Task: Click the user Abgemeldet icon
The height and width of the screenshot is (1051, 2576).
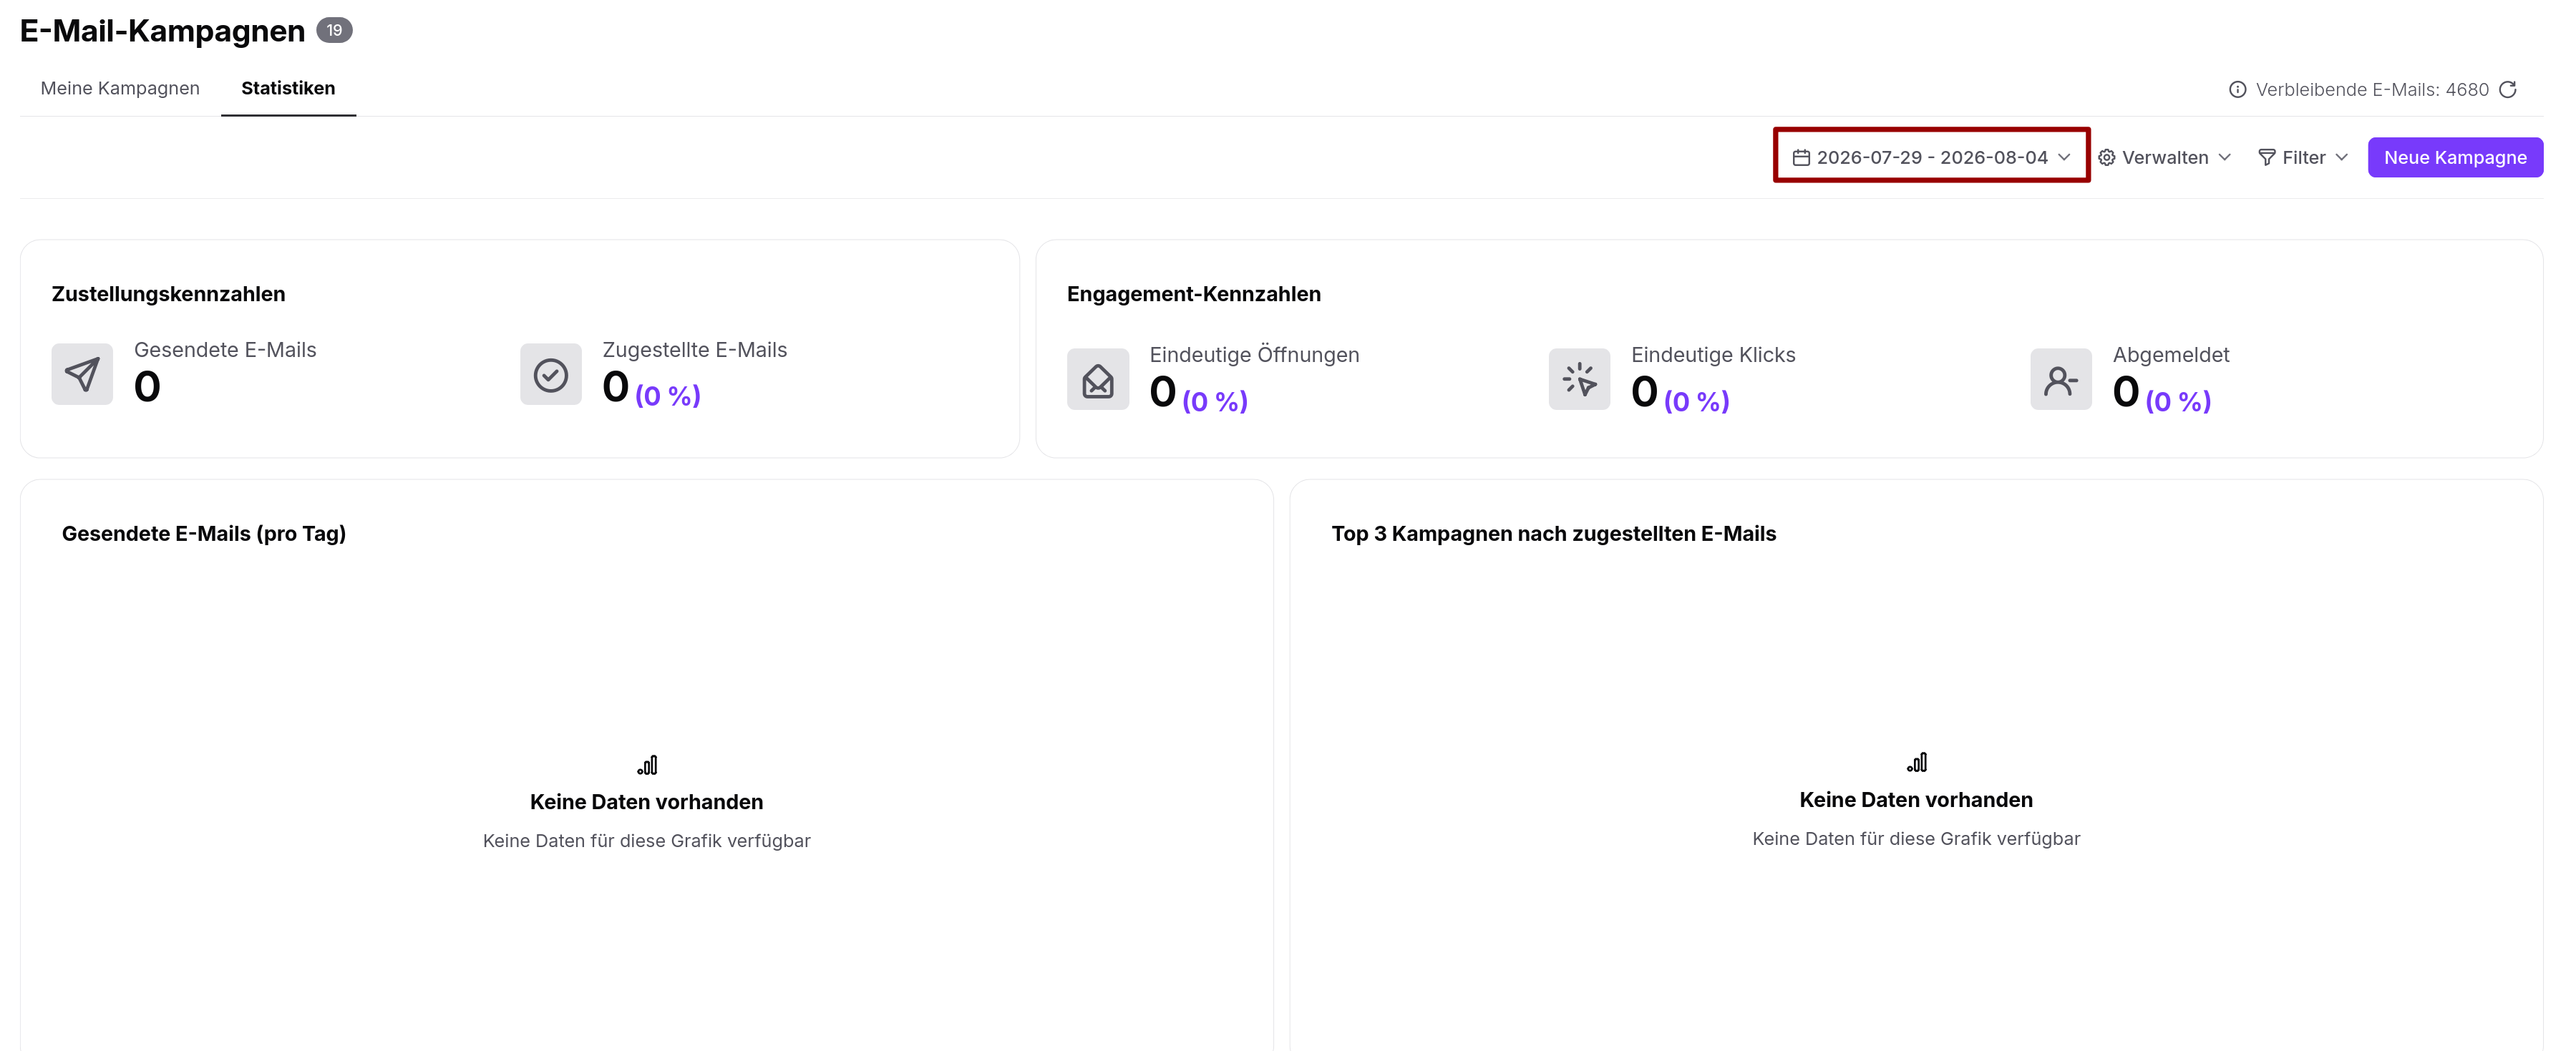Action: pos(2060,380)
